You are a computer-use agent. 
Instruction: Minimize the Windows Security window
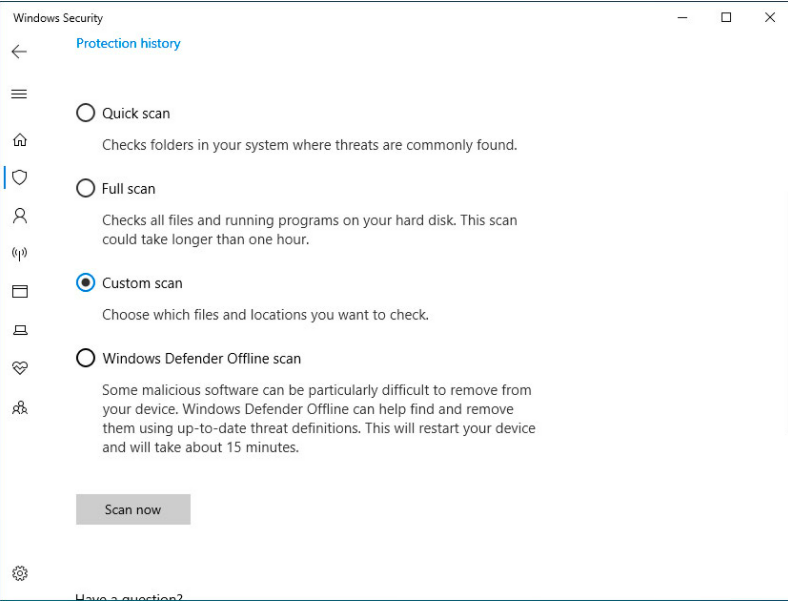tap(682, 18)
